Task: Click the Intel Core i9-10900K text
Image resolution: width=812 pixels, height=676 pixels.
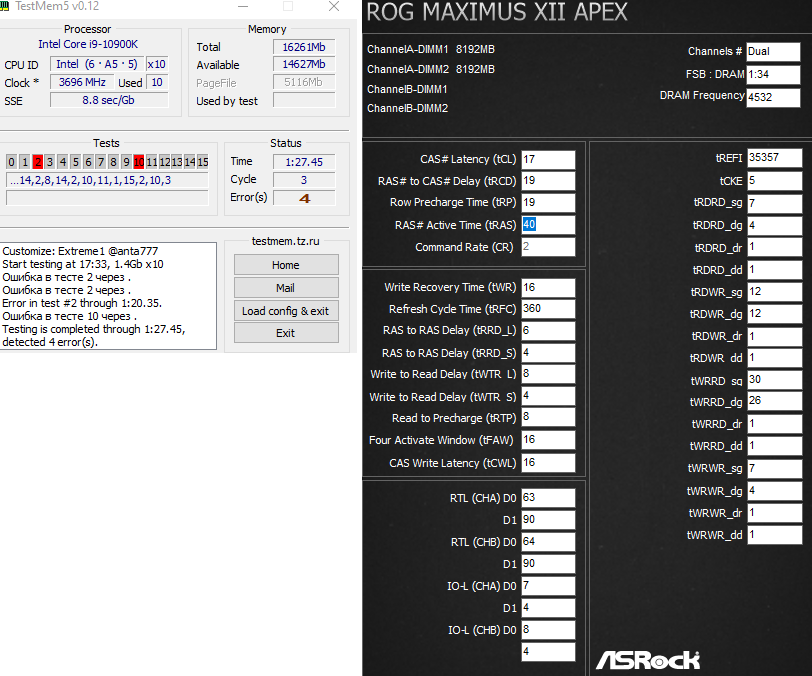Action: 88,45
